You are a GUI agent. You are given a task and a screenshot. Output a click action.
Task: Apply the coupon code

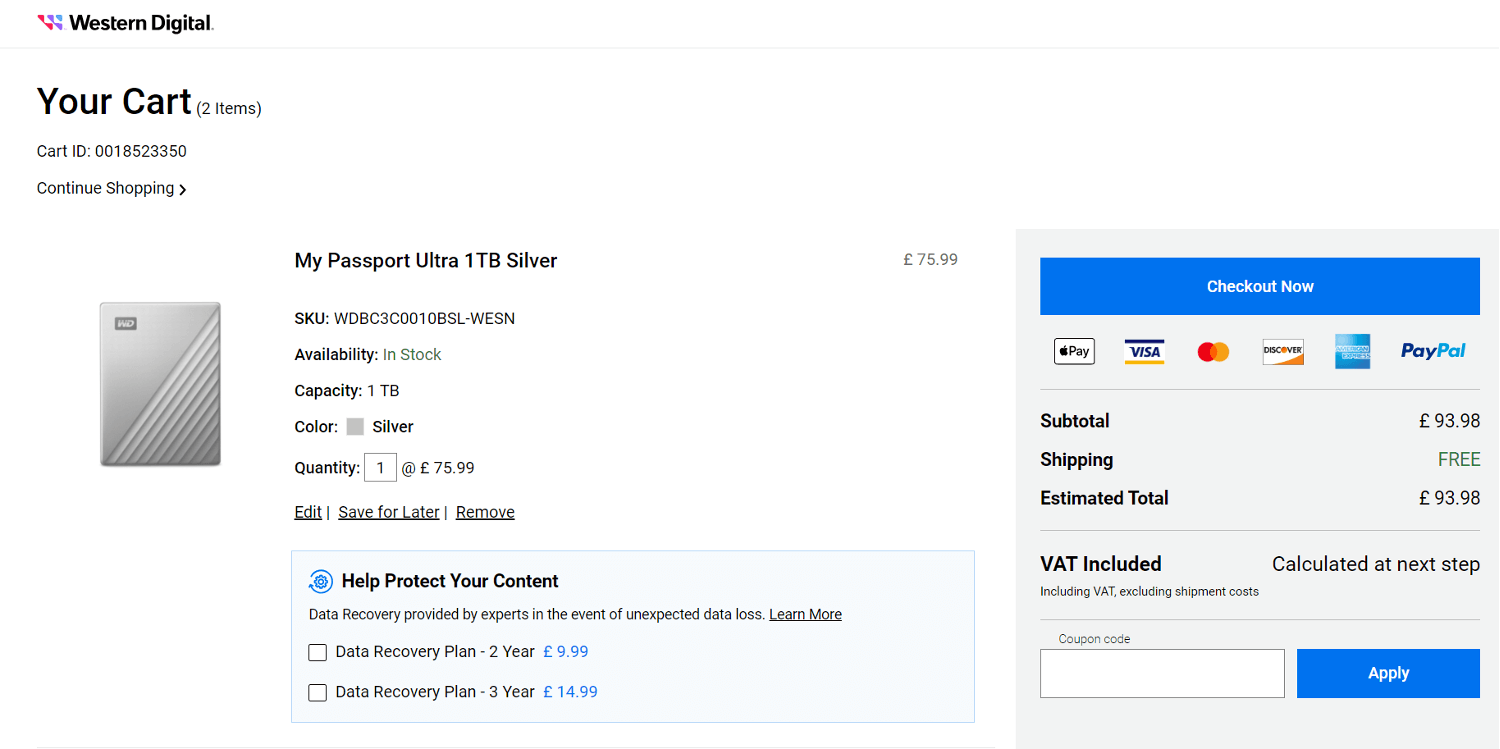(1388, 673)
